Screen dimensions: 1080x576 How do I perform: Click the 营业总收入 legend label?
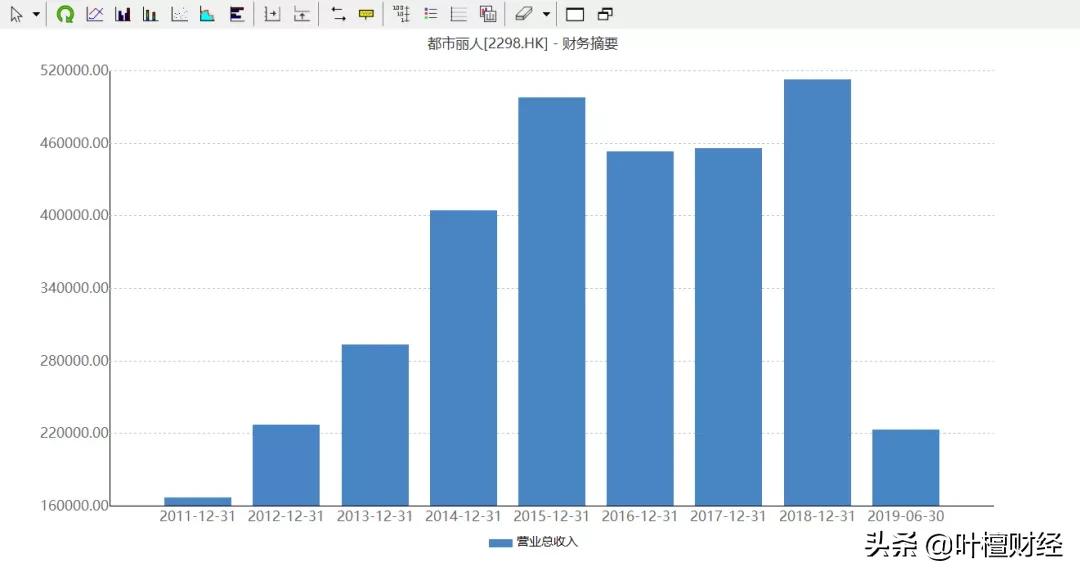tap(547, 542)
